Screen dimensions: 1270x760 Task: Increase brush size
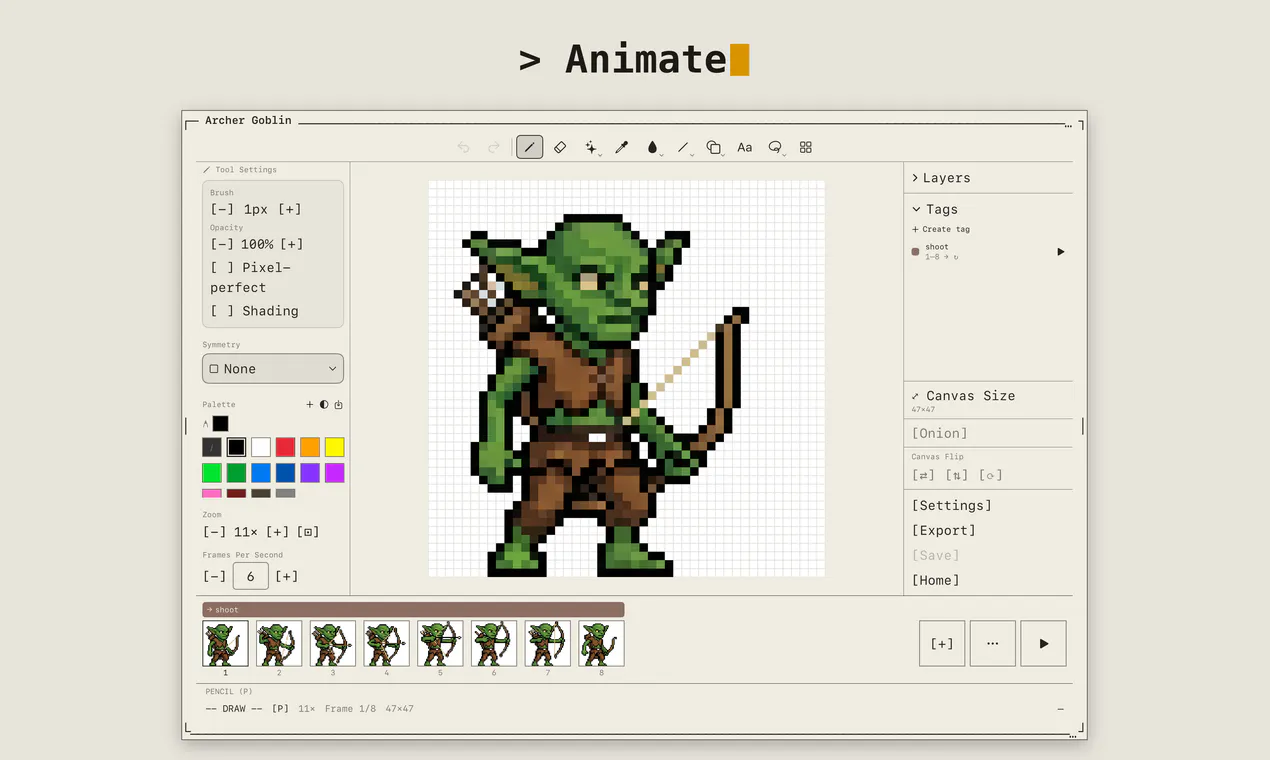[x=290, y=209]
